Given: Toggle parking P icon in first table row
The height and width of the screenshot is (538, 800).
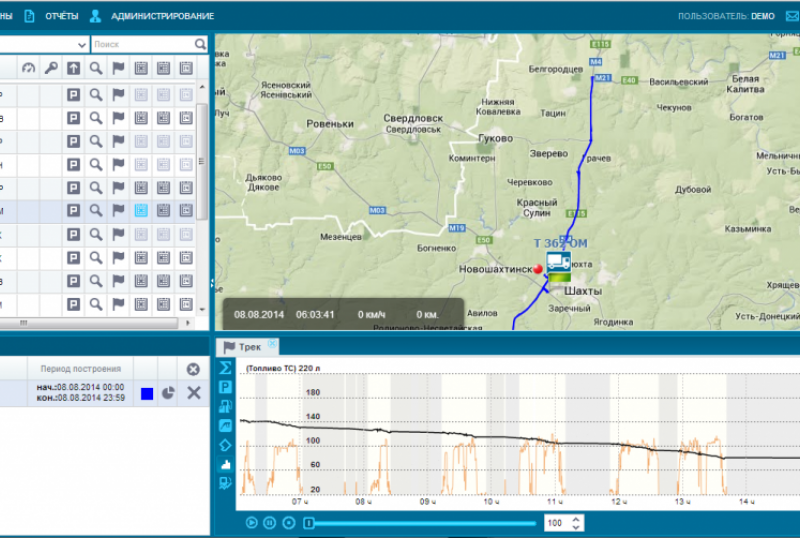Looking at the screenshot, I should click(73, 95).
